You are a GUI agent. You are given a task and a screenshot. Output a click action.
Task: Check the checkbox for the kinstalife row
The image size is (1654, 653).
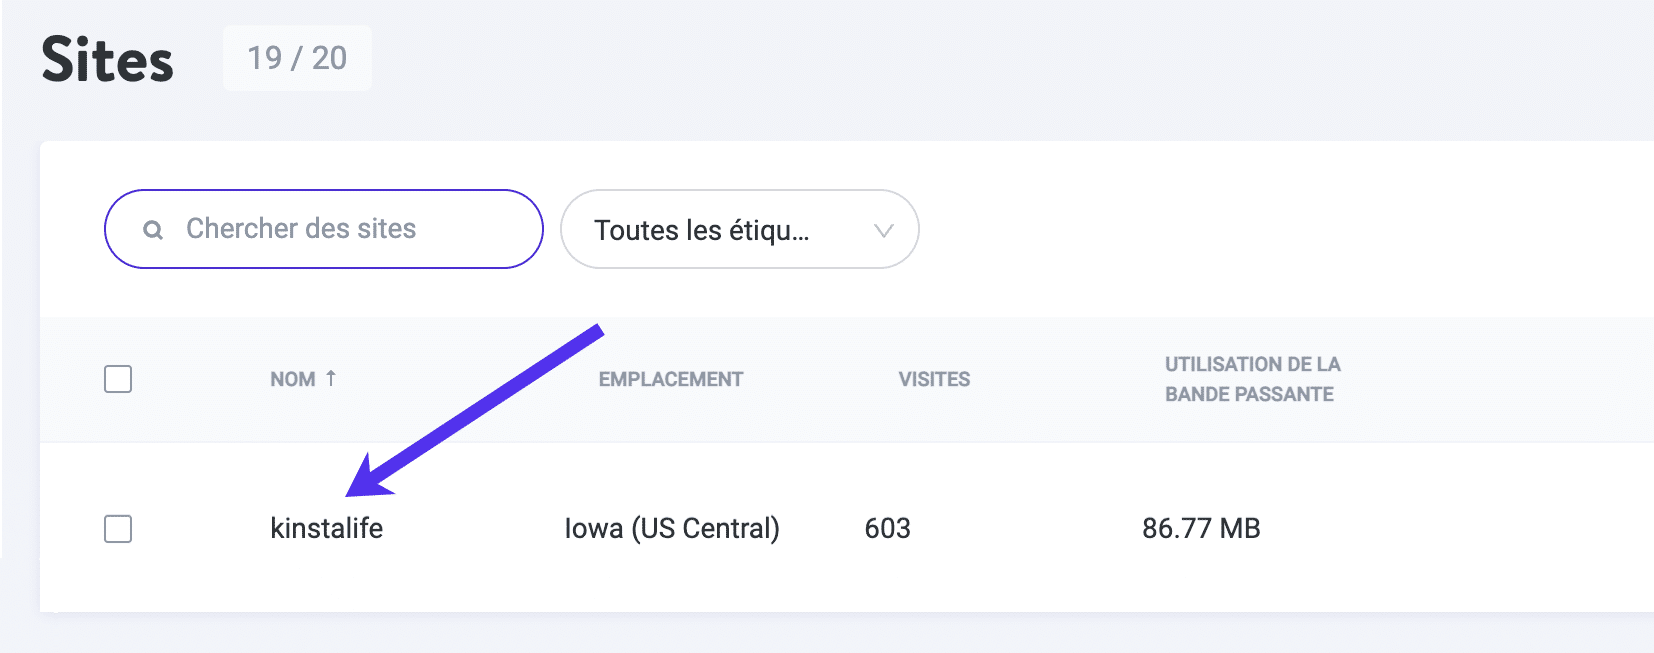(117, 529)
